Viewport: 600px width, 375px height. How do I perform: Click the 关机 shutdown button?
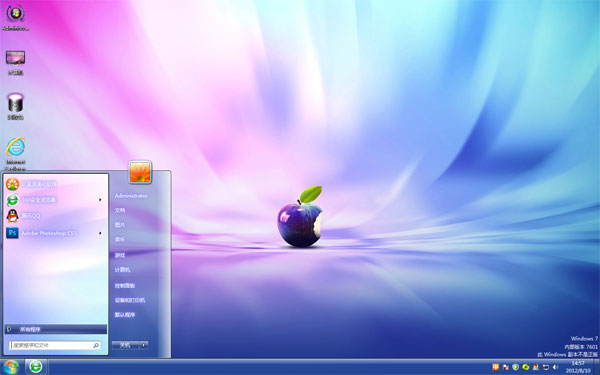point(126,345)
